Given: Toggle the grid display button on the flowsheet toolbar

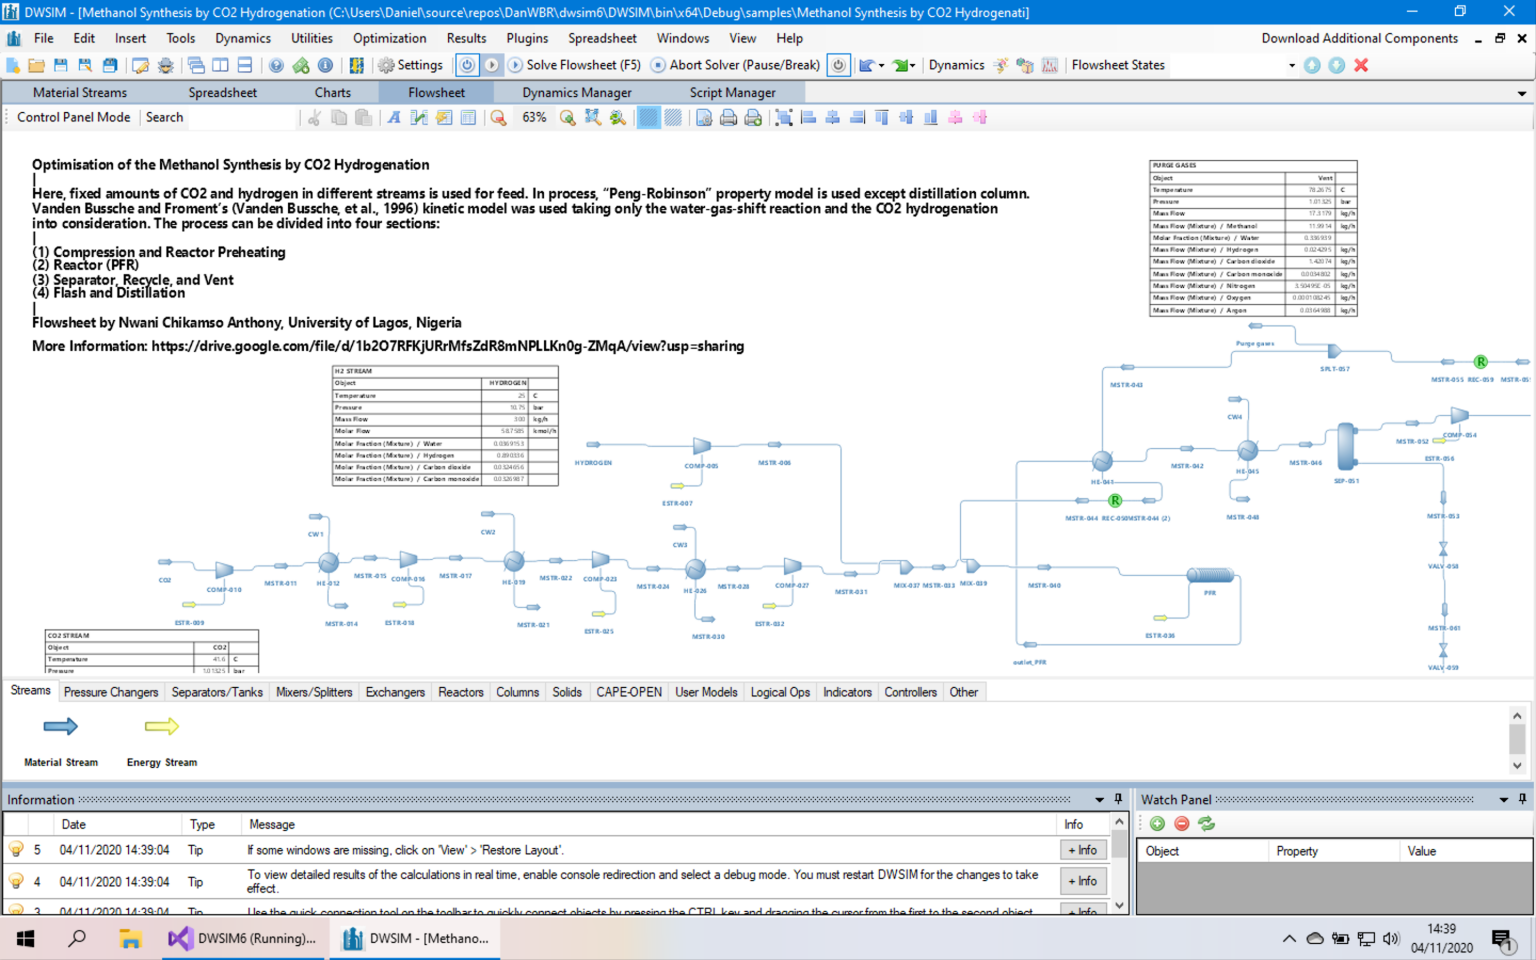Looking at the screenshot, I should pos(648,117).
